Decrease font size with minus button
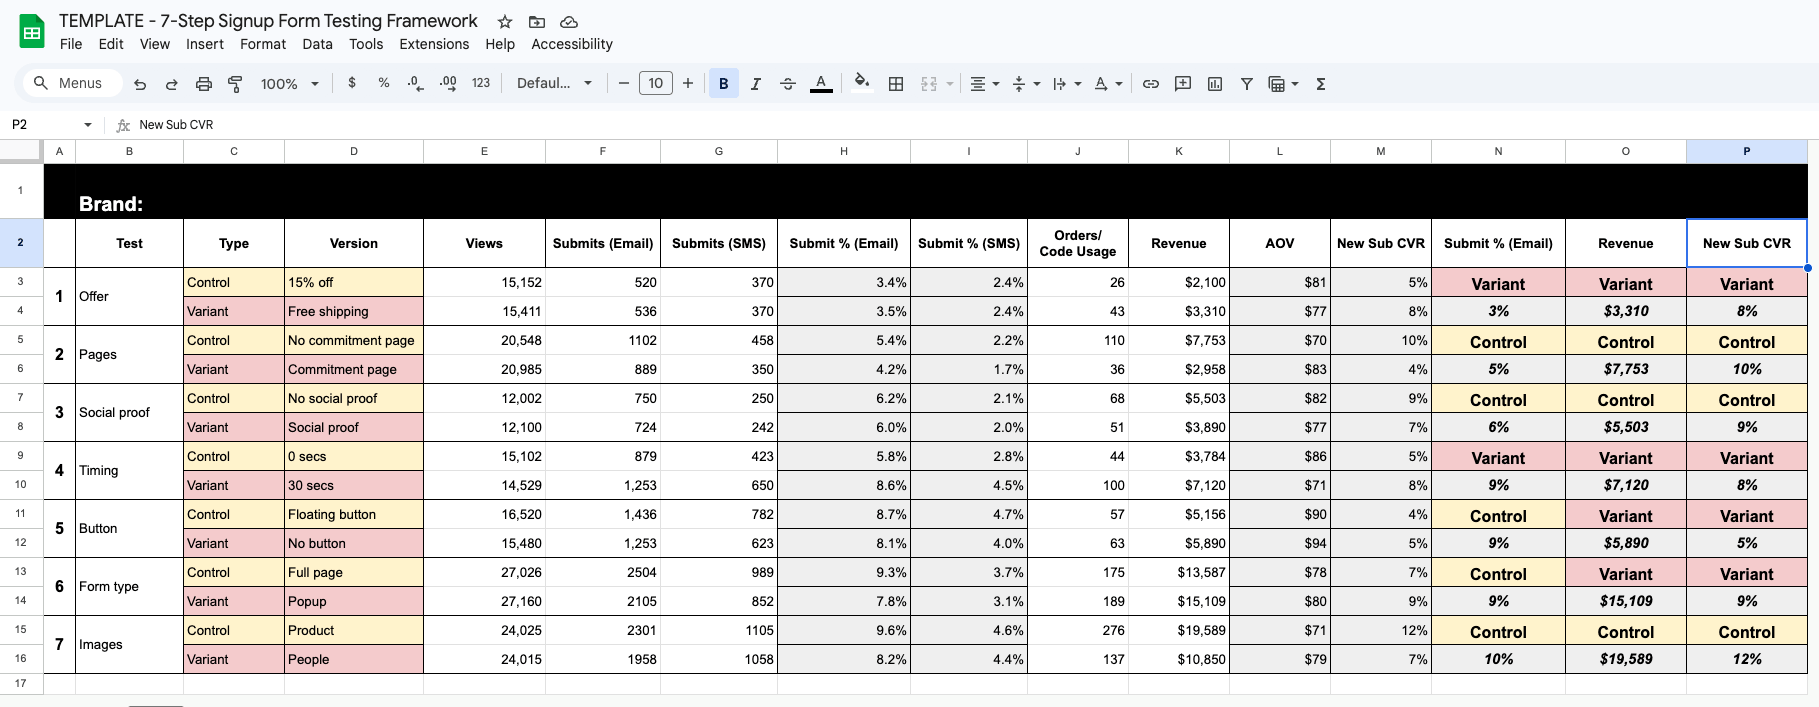The height and width of the screenshot is (707, 1819). [624, 83]
